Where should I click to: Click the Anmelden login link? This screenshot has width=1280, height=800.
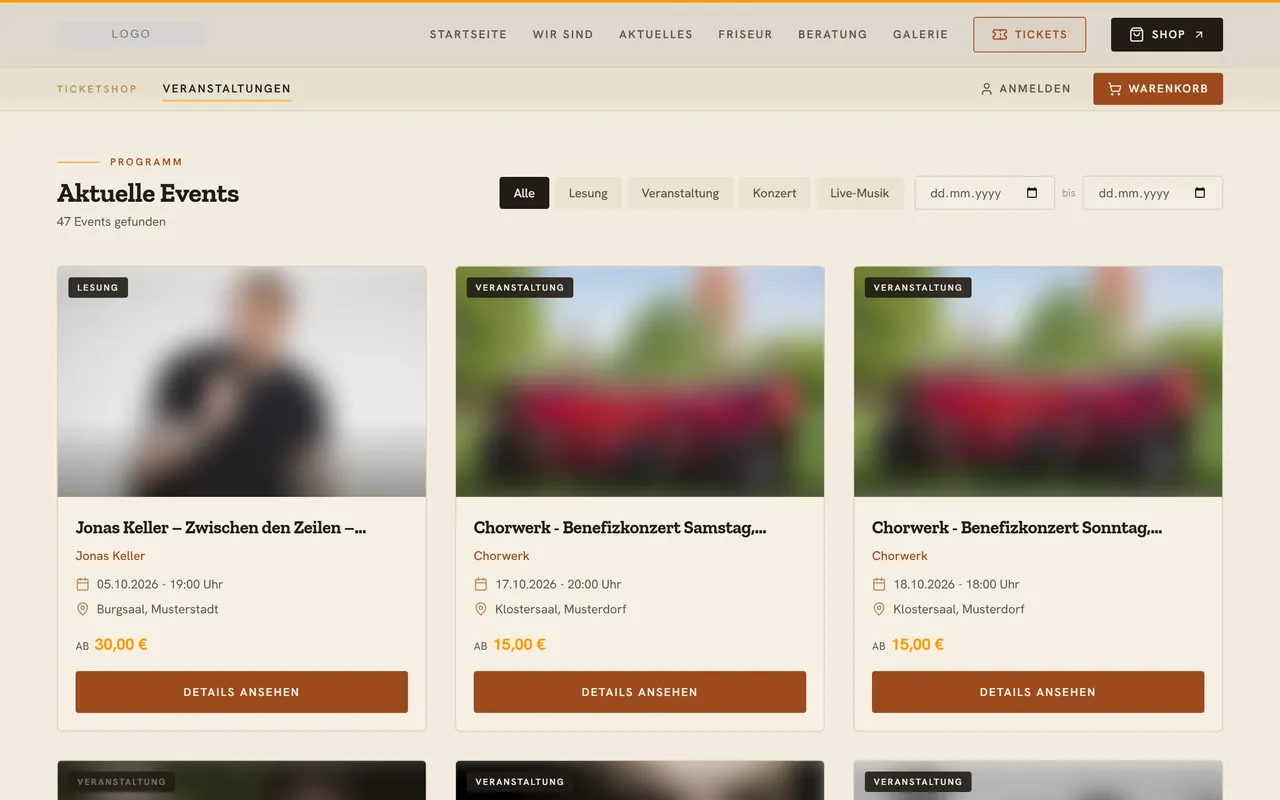(x=1025, y=89)
